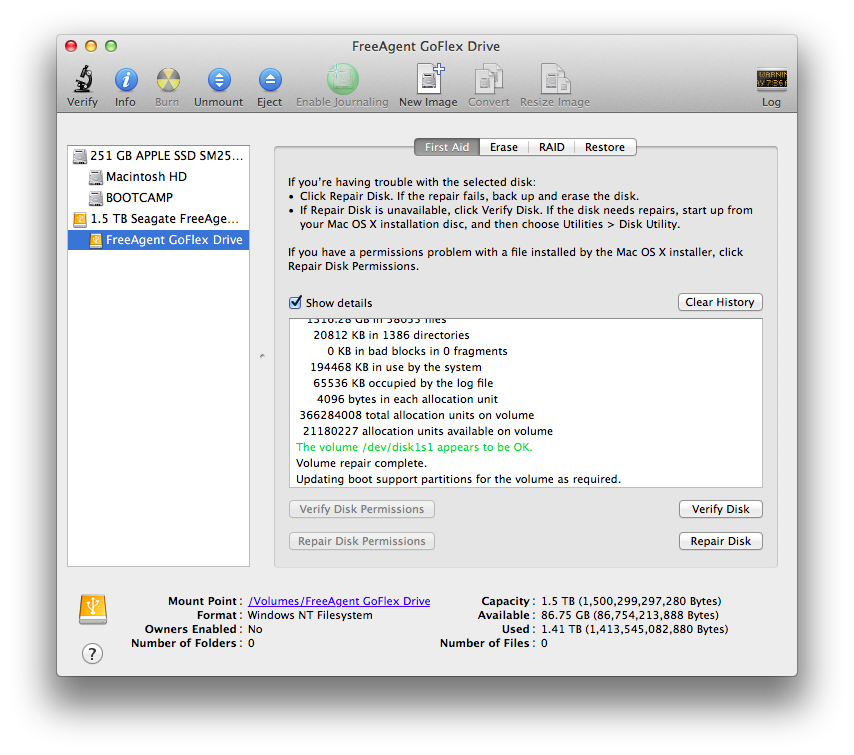Click the 'Volume repair complete.' log line
854x755 pixels.
coord(361,463)
